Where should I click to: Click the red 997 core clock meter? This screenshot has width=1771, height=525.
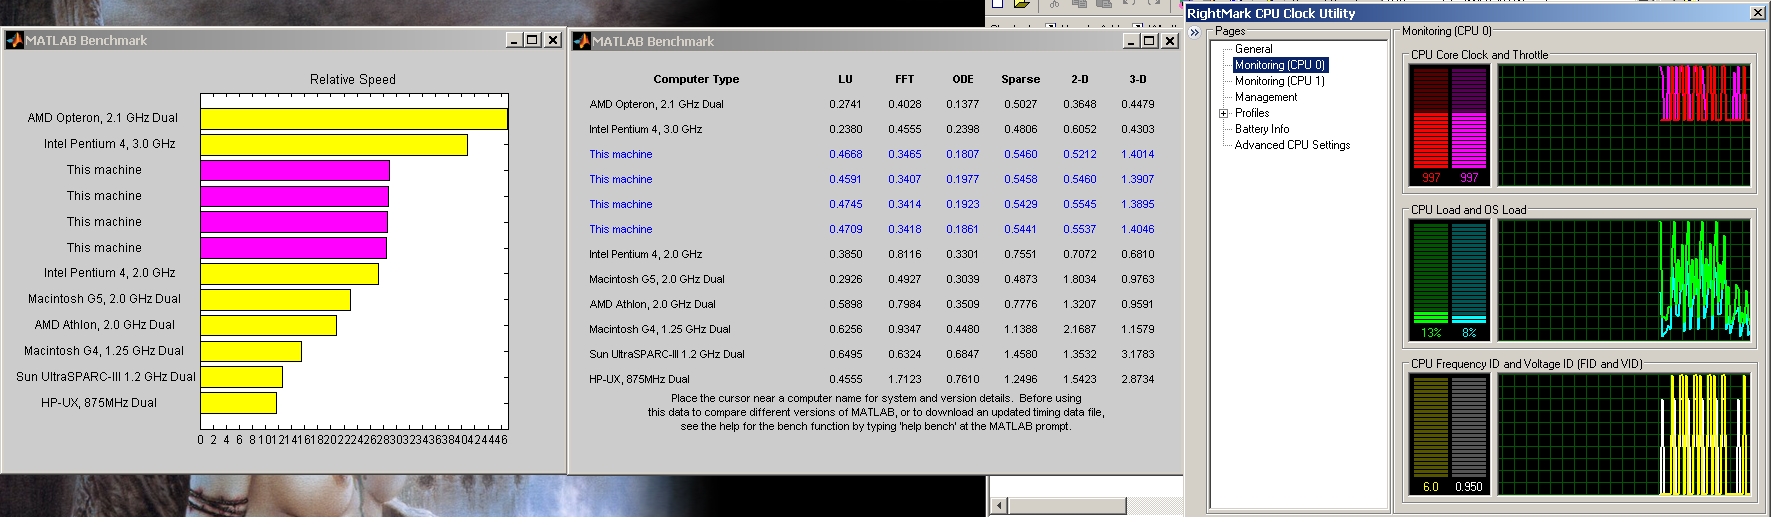point(1431,126)
